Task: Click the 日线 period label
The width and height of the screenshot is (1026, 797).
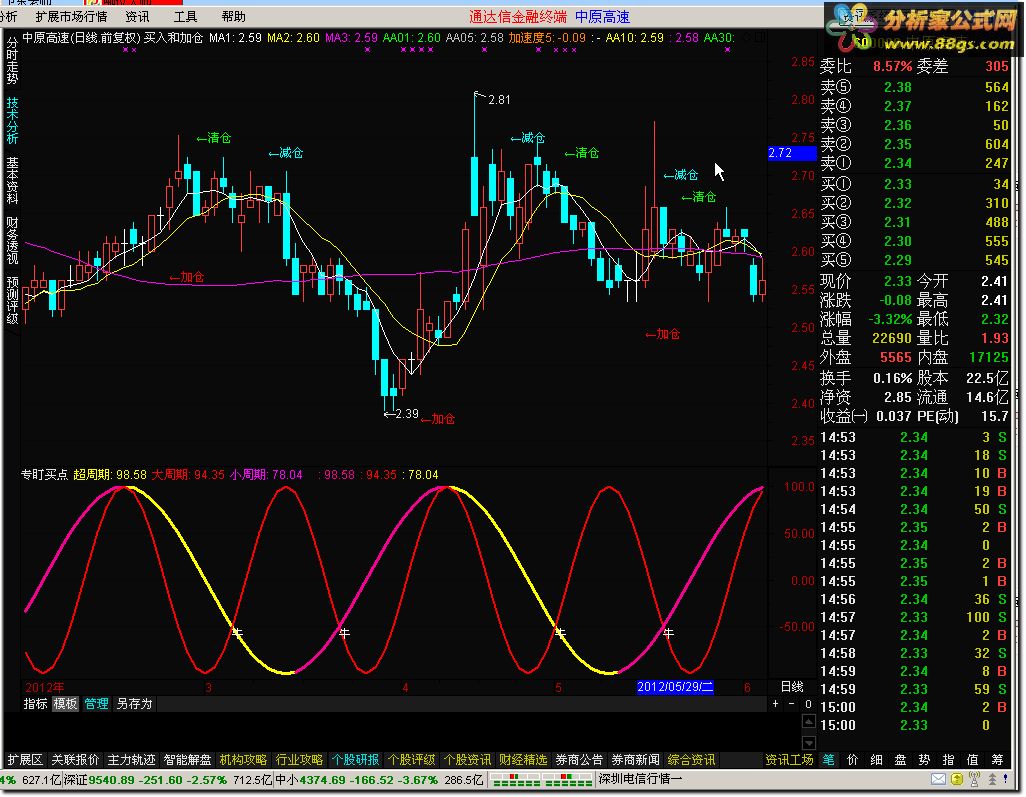Action: (x=792, y=687)
